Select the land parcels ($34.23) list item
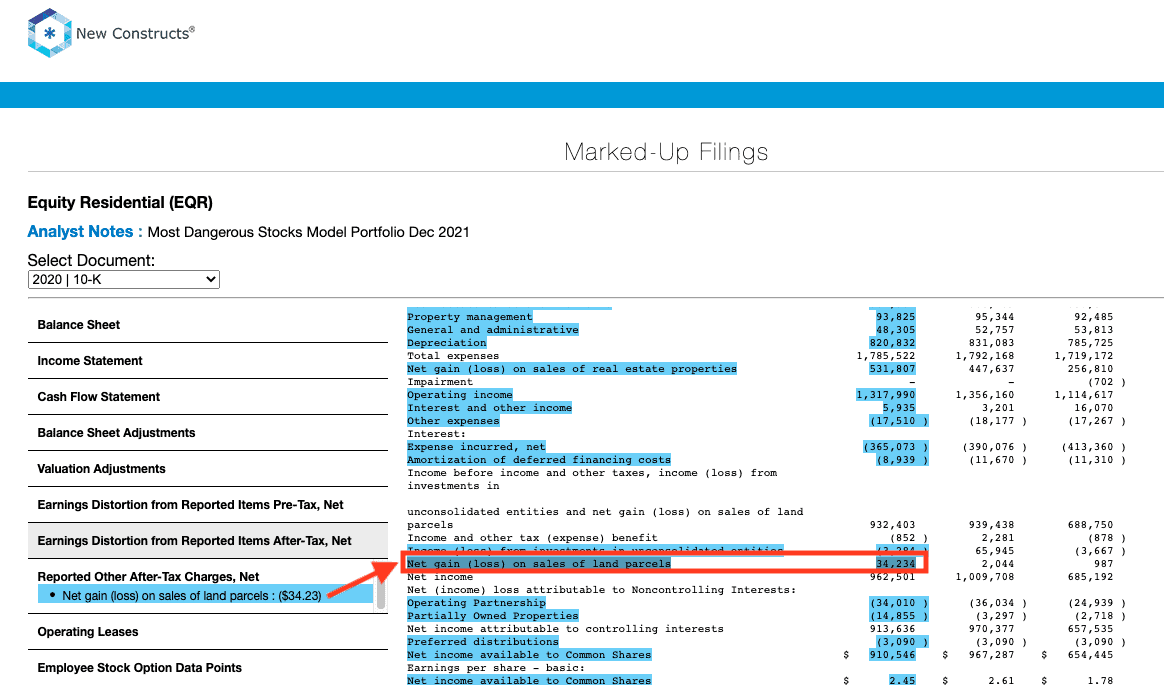Image resolution: width=1164 pixels, height=685 pixels. pos(205,595)
